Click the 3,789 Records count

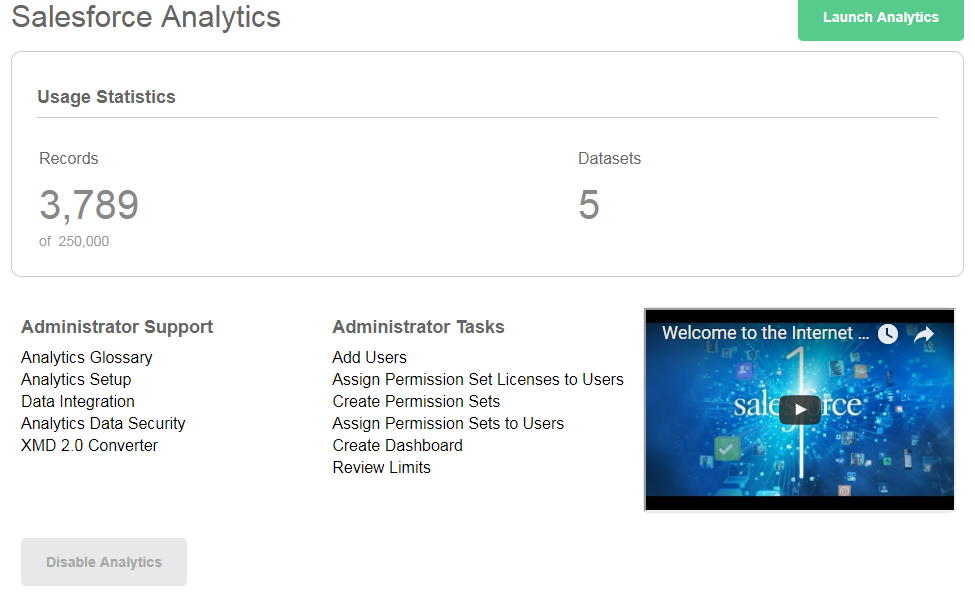pos(89,205)
